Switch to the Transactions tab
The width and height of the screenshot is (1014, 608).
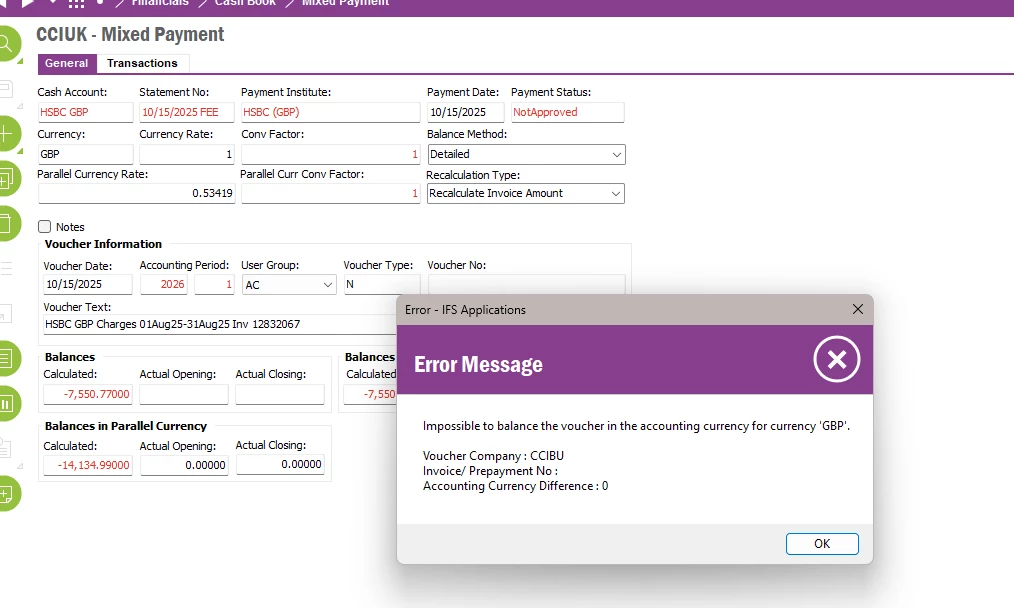pyautogui.click(x=142, y=63)
